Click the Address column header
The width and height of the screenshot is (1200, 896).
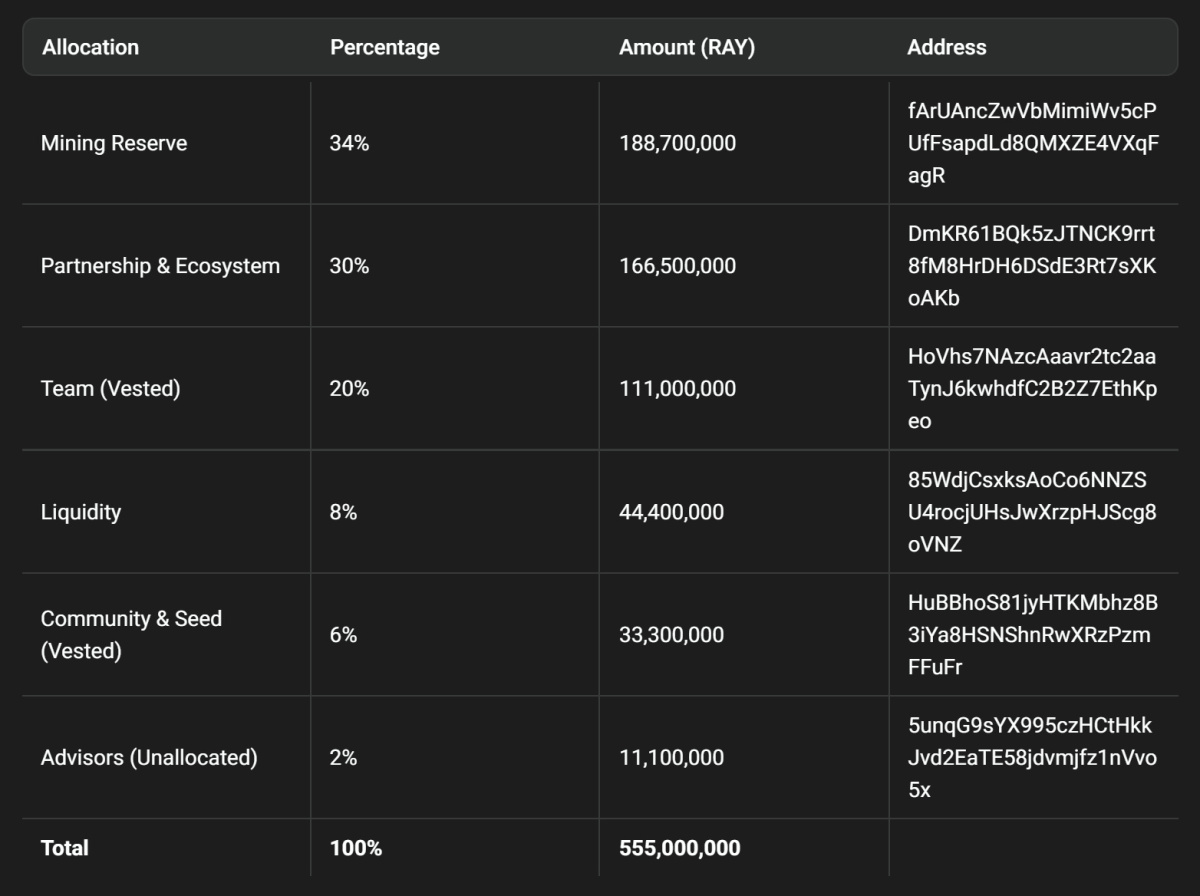tap(946, 47)
